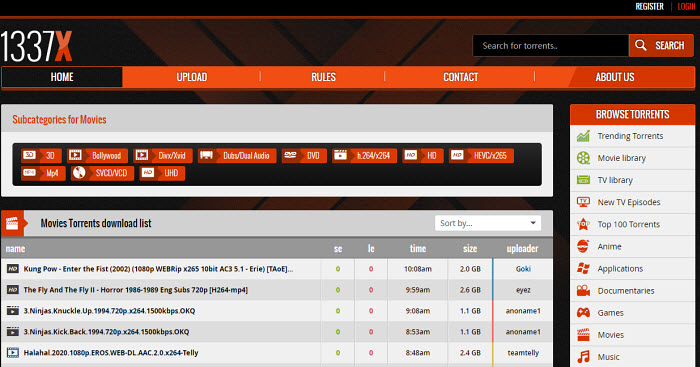700x367 pixels.
Task: Expand the Sort by dropdown
Action: point(488,223)
